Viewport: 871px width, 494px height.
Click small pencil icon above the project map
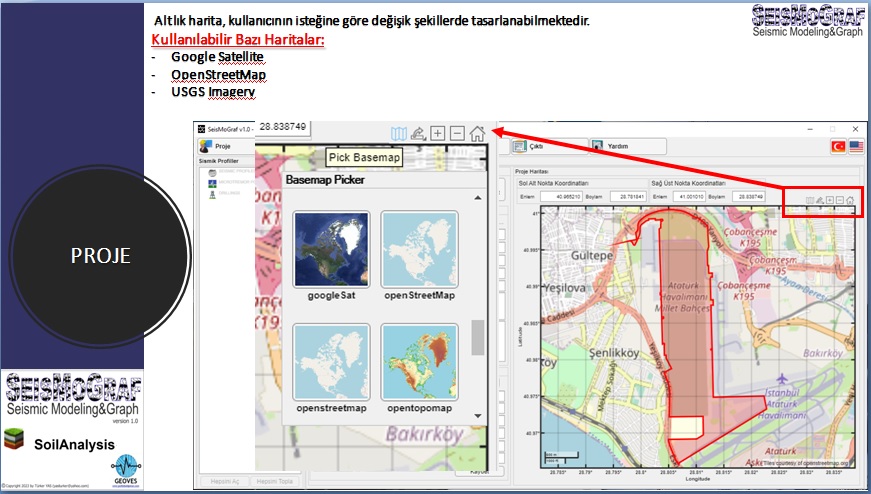(x=820, y=201)
